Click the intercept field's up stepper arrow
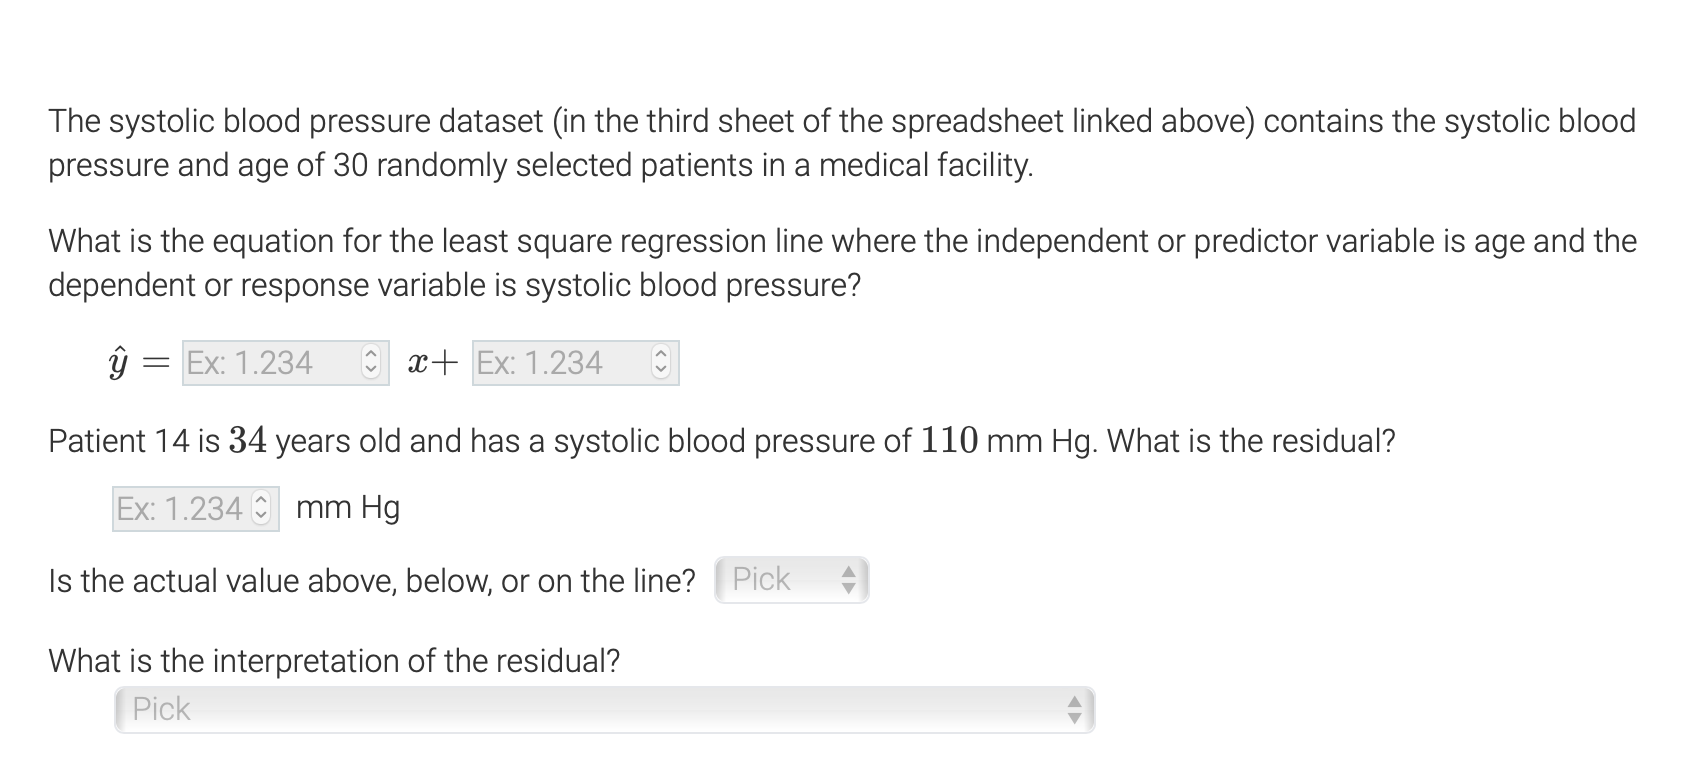The height and width of the screenshot is (776, 1688). 660,356
